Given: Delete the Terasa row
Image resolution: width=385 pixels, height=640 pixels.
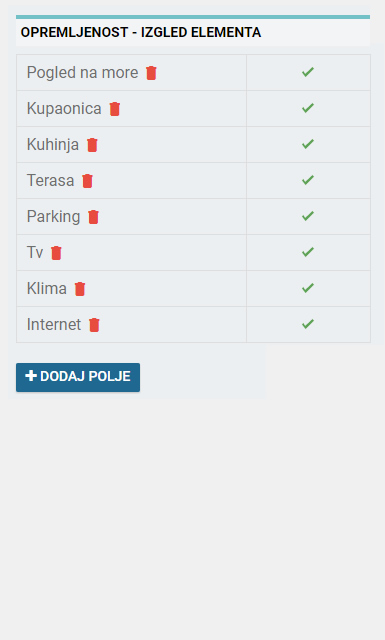Looking at the screenshot, I should 87,181.
